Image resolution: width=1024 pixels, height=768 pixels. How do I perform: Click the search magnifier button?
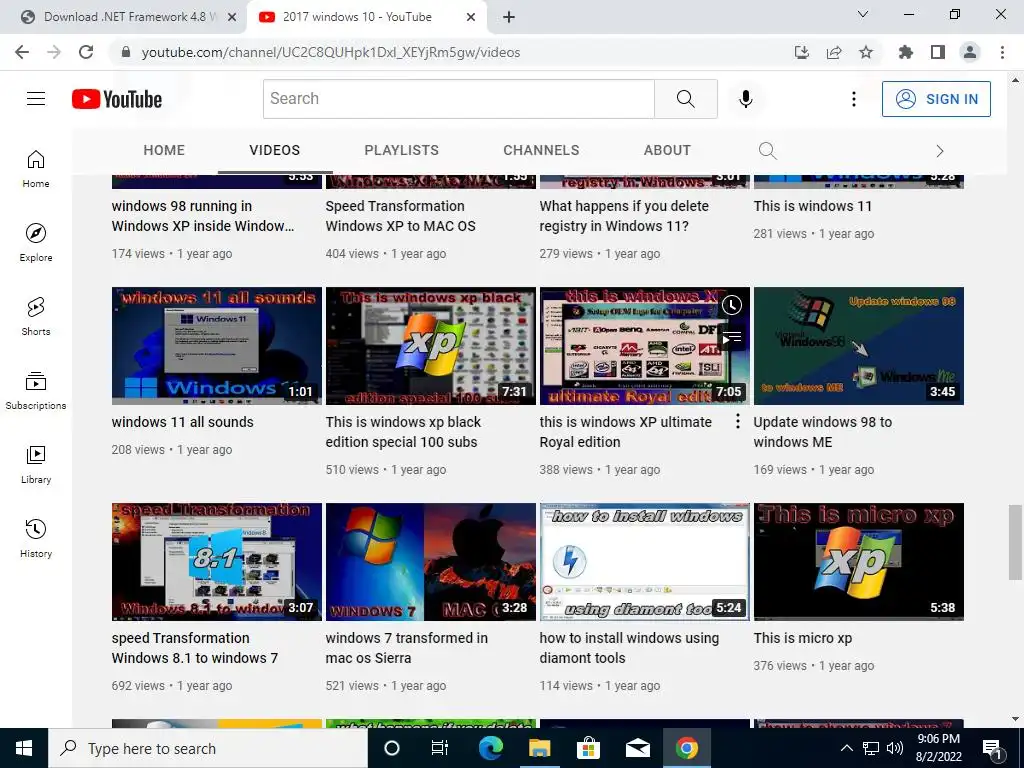point(686,99)
